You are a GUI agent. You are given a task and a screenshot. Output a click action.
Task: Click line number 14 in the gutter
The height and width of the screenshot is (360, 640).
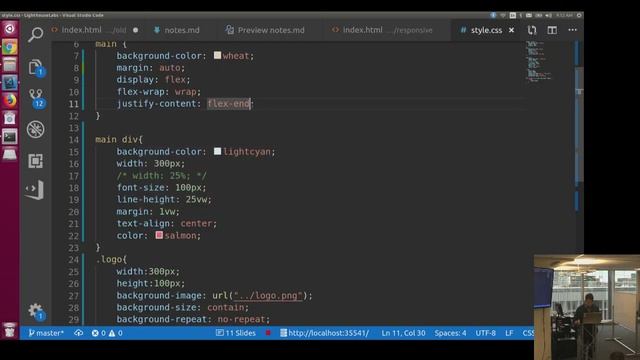tap(73, 140)
